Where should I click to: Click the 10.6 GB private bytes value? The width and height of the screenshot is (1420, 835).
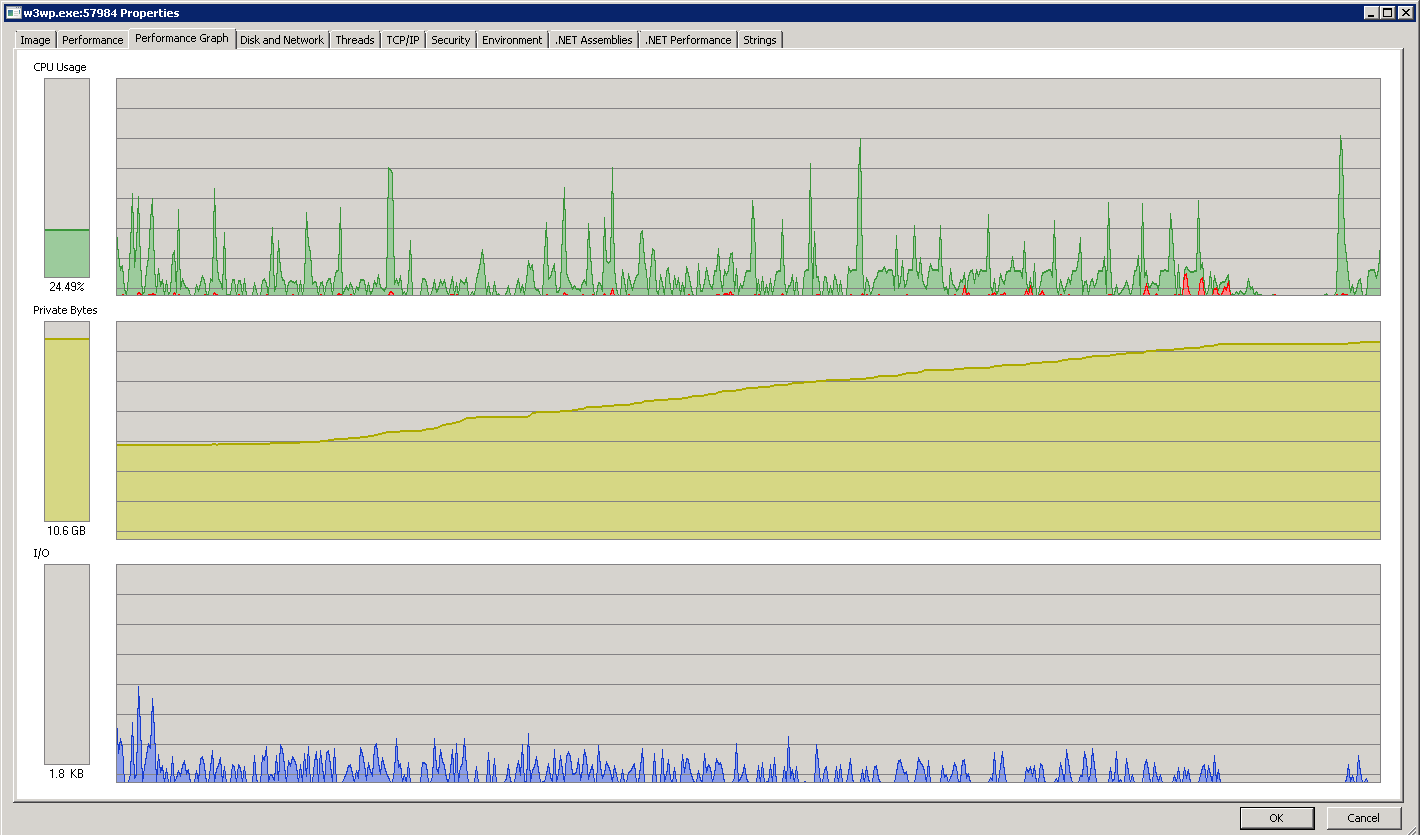(67, 531)
